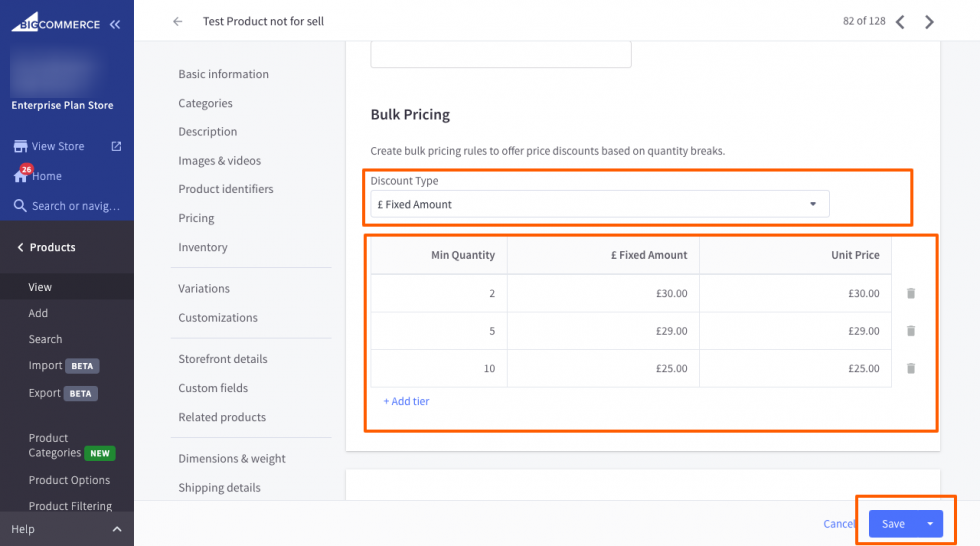
Task: Open Product Options in sidebar
Action: (x=69, y=480)
